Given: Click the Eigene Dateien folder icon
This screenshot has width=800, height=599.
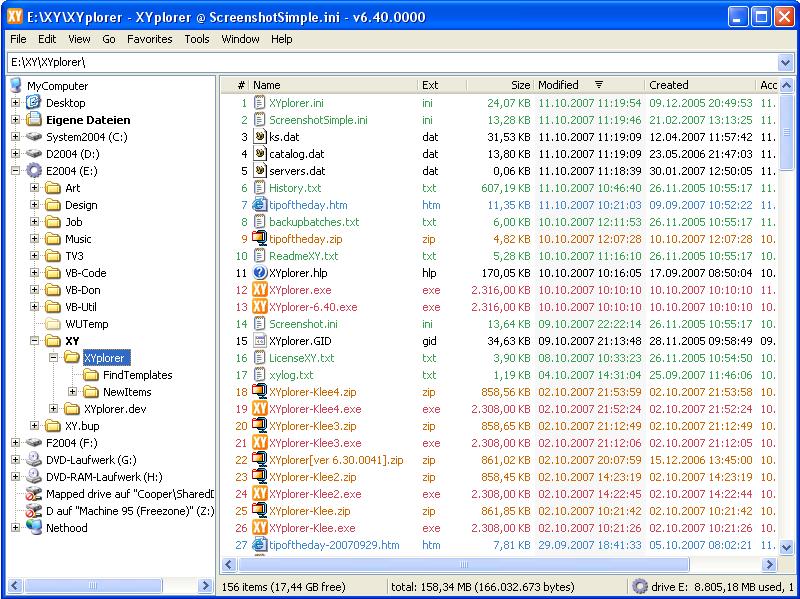Looking at the screenshot, I should point(34,119).
